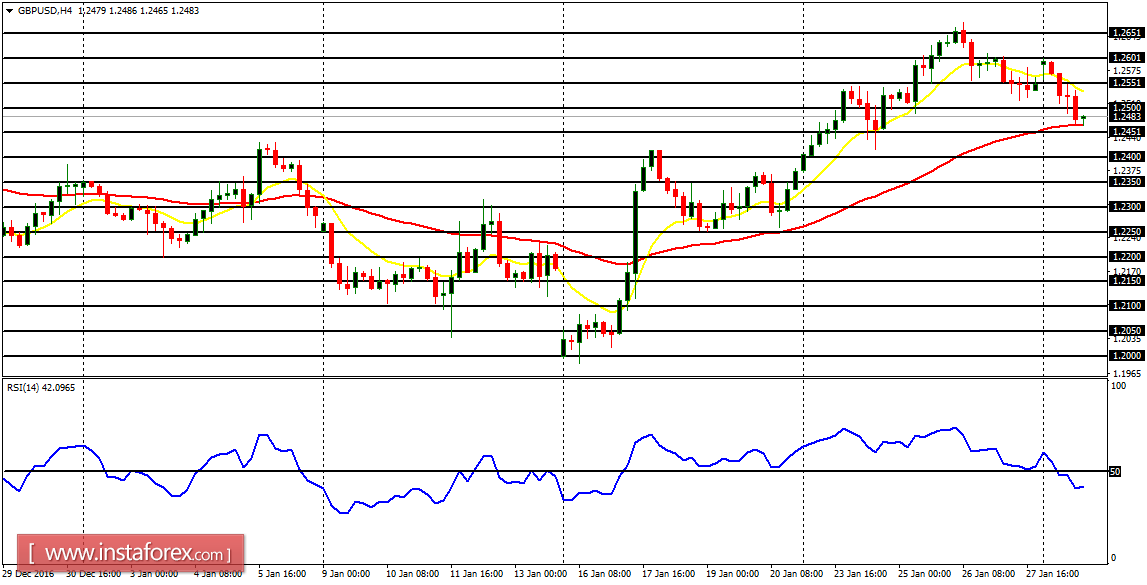Click the GBPUSD,H4 chart title text
Image resolution: width=1147 pixels, height=585 pixels.
[45, 10]
